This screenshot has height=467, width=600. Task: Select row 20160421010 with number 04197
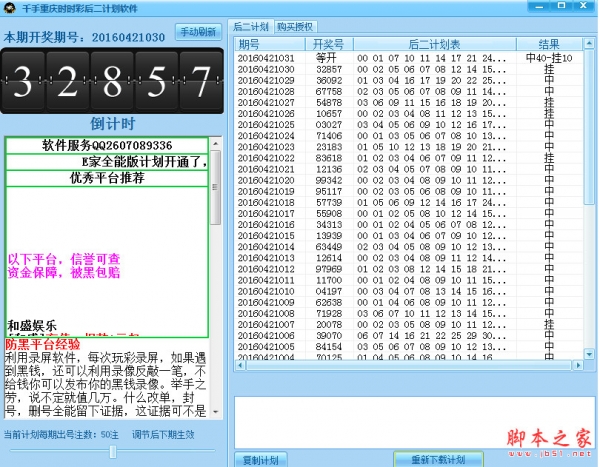pyautogui.click(x=409, y=291)
